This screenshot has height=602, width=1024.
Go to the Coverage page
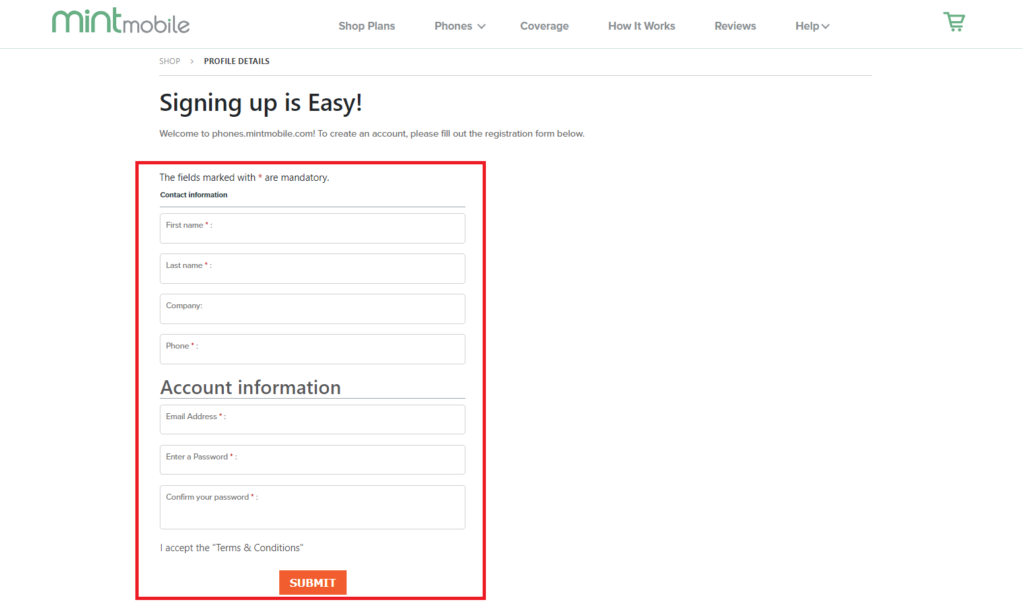point(544,26)
